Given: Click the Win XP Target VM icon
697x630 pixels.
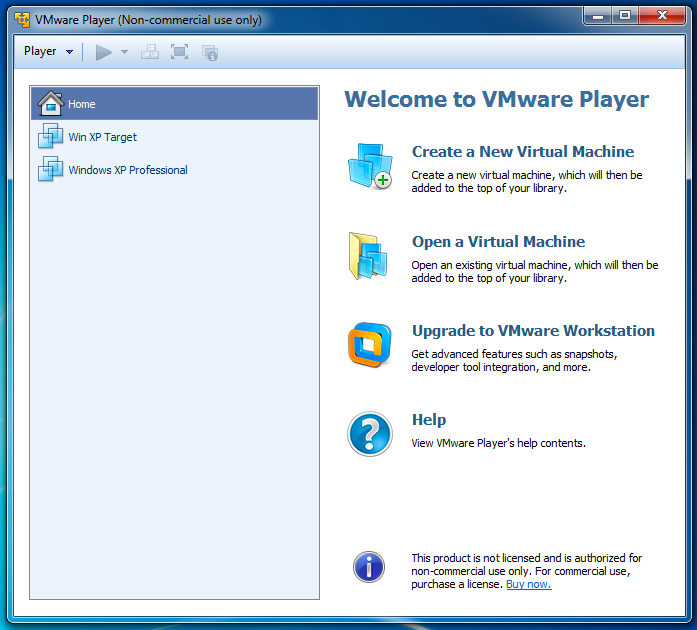Looking at the screenshot, I should [50, 137].
